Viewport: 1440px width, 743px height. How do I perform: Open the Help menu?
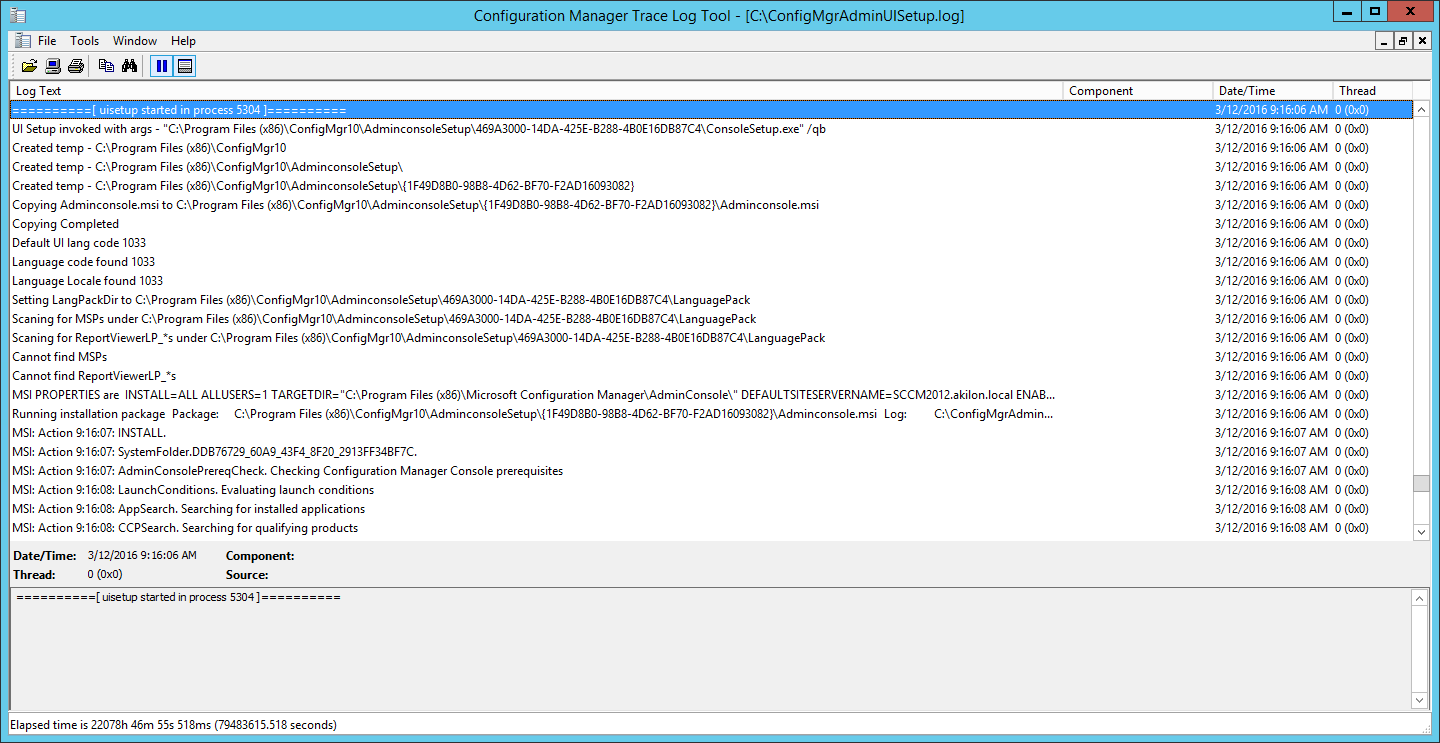point(183,41)
